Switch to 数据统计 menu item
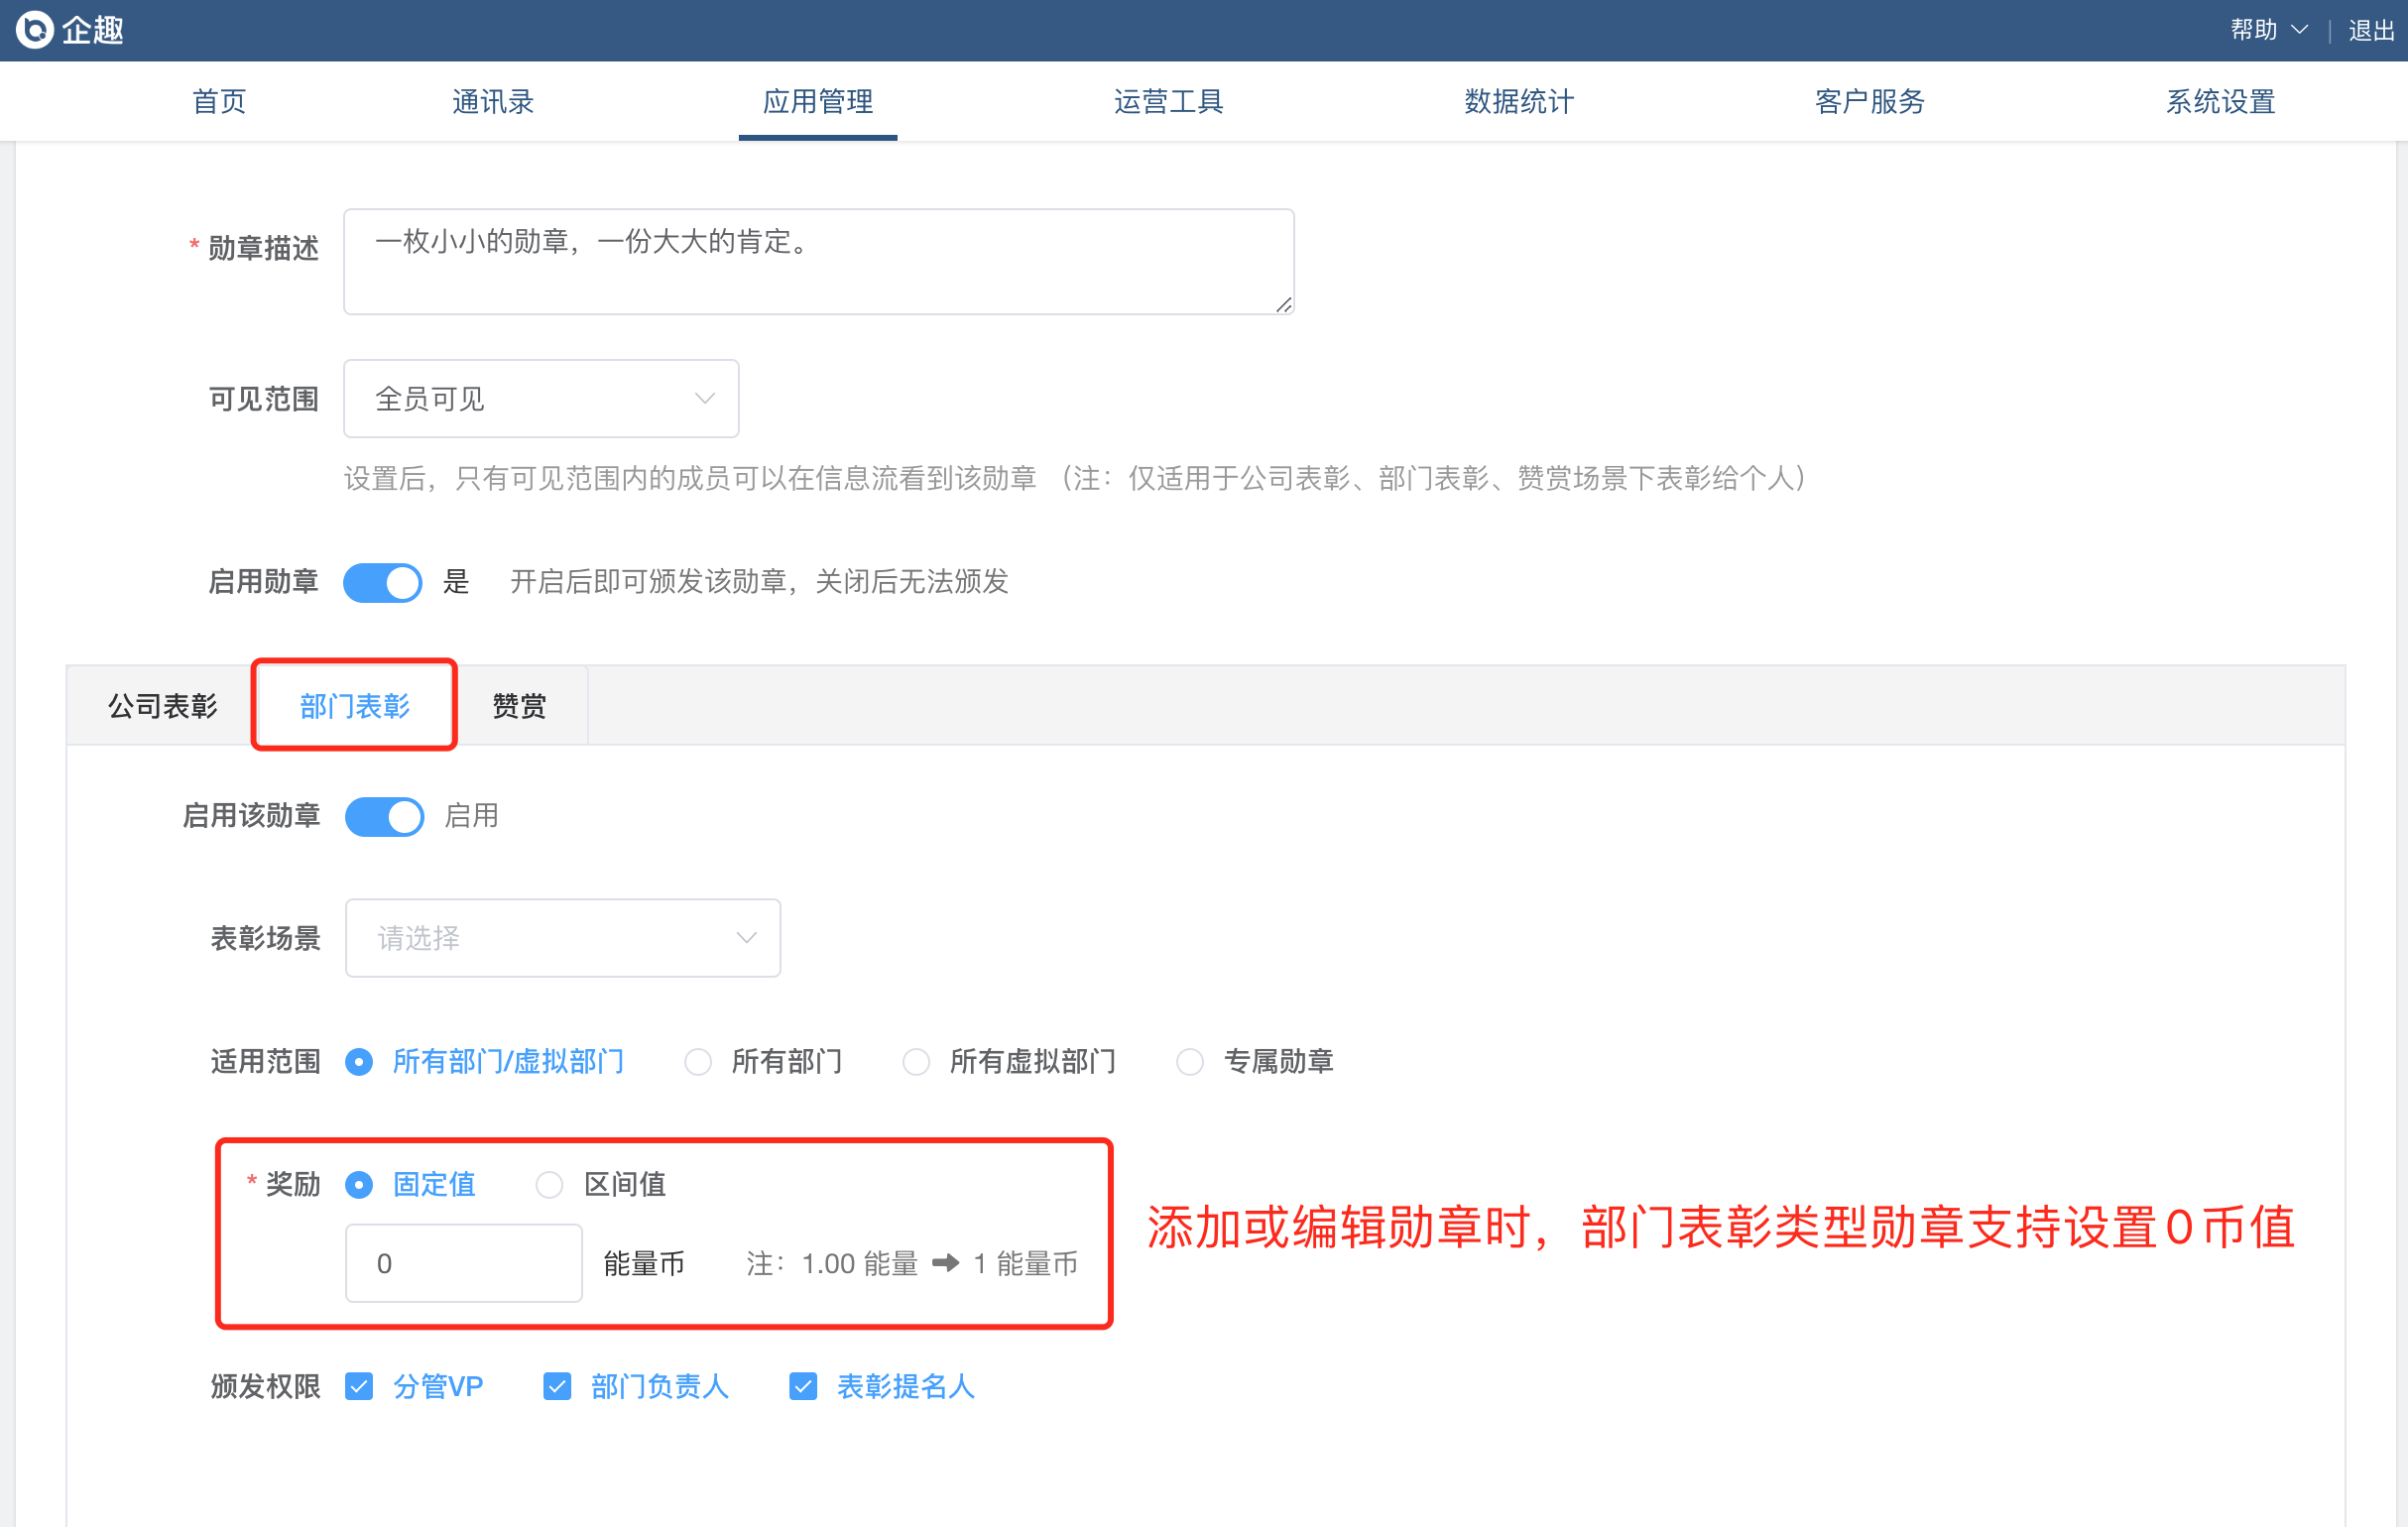 (x=1518, y=101)
